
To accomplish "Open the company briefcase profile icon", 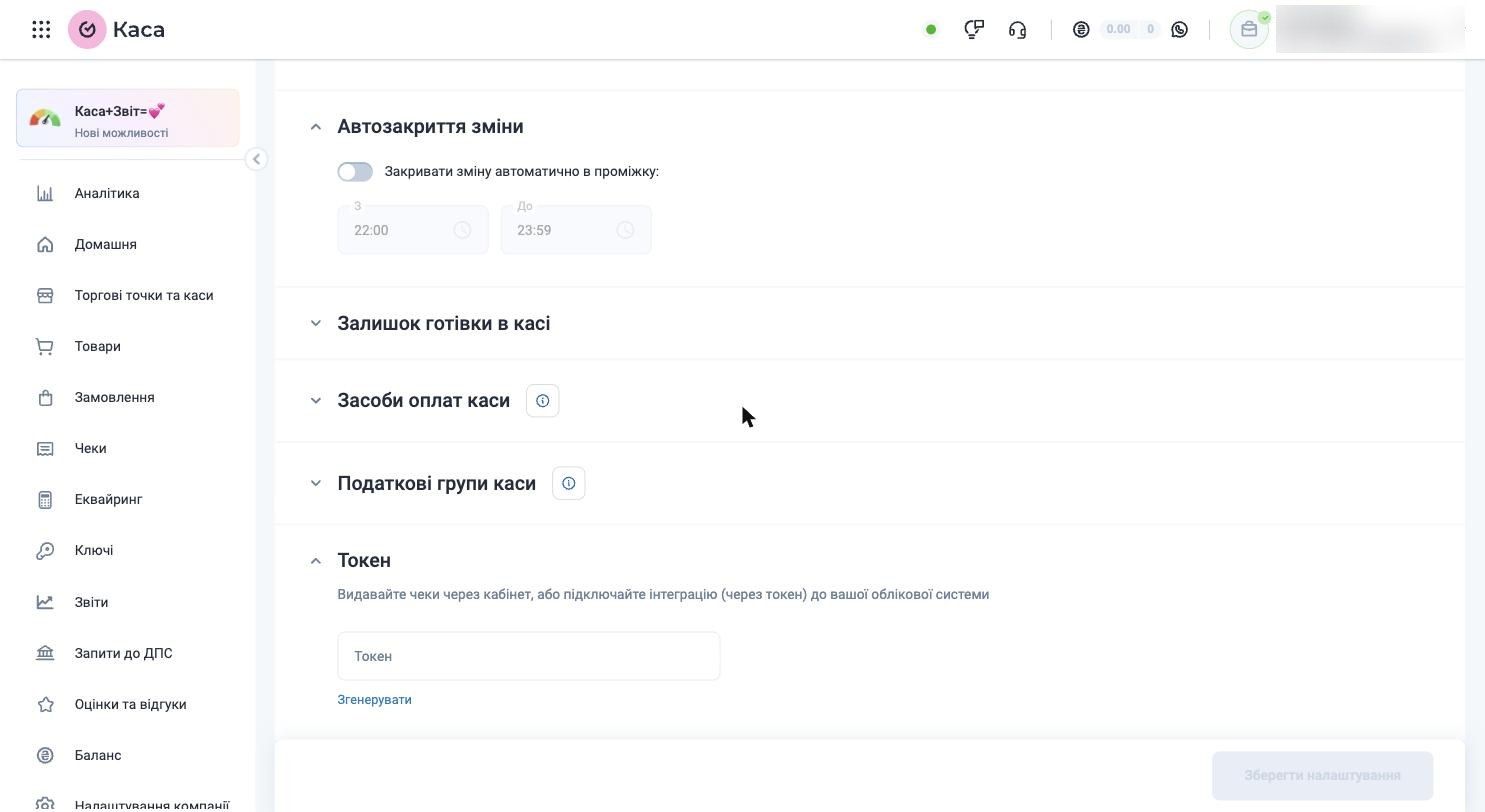I will click(1249, 30).
